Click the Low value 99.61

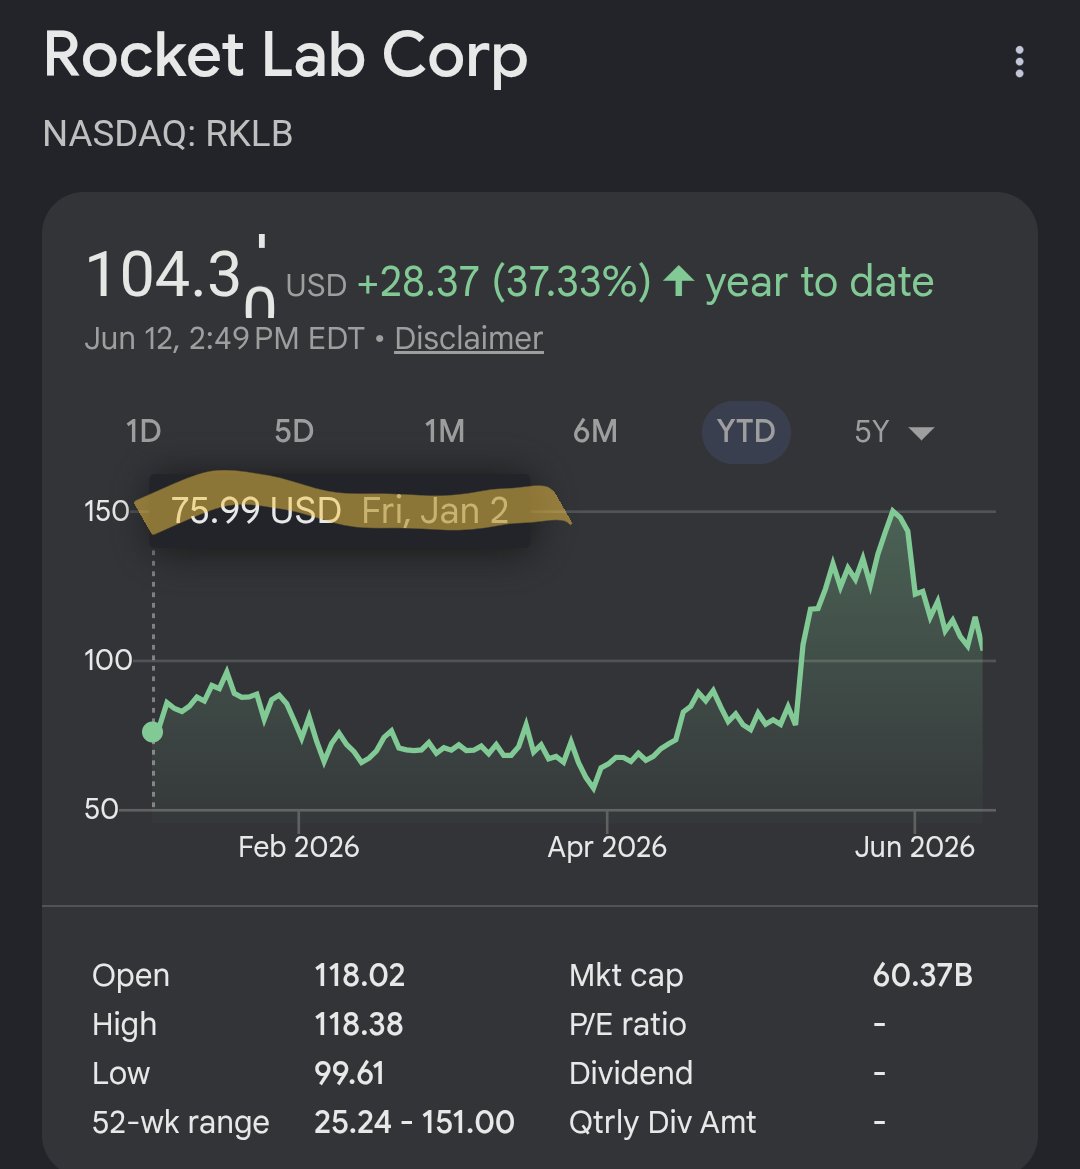(349, 1074)
